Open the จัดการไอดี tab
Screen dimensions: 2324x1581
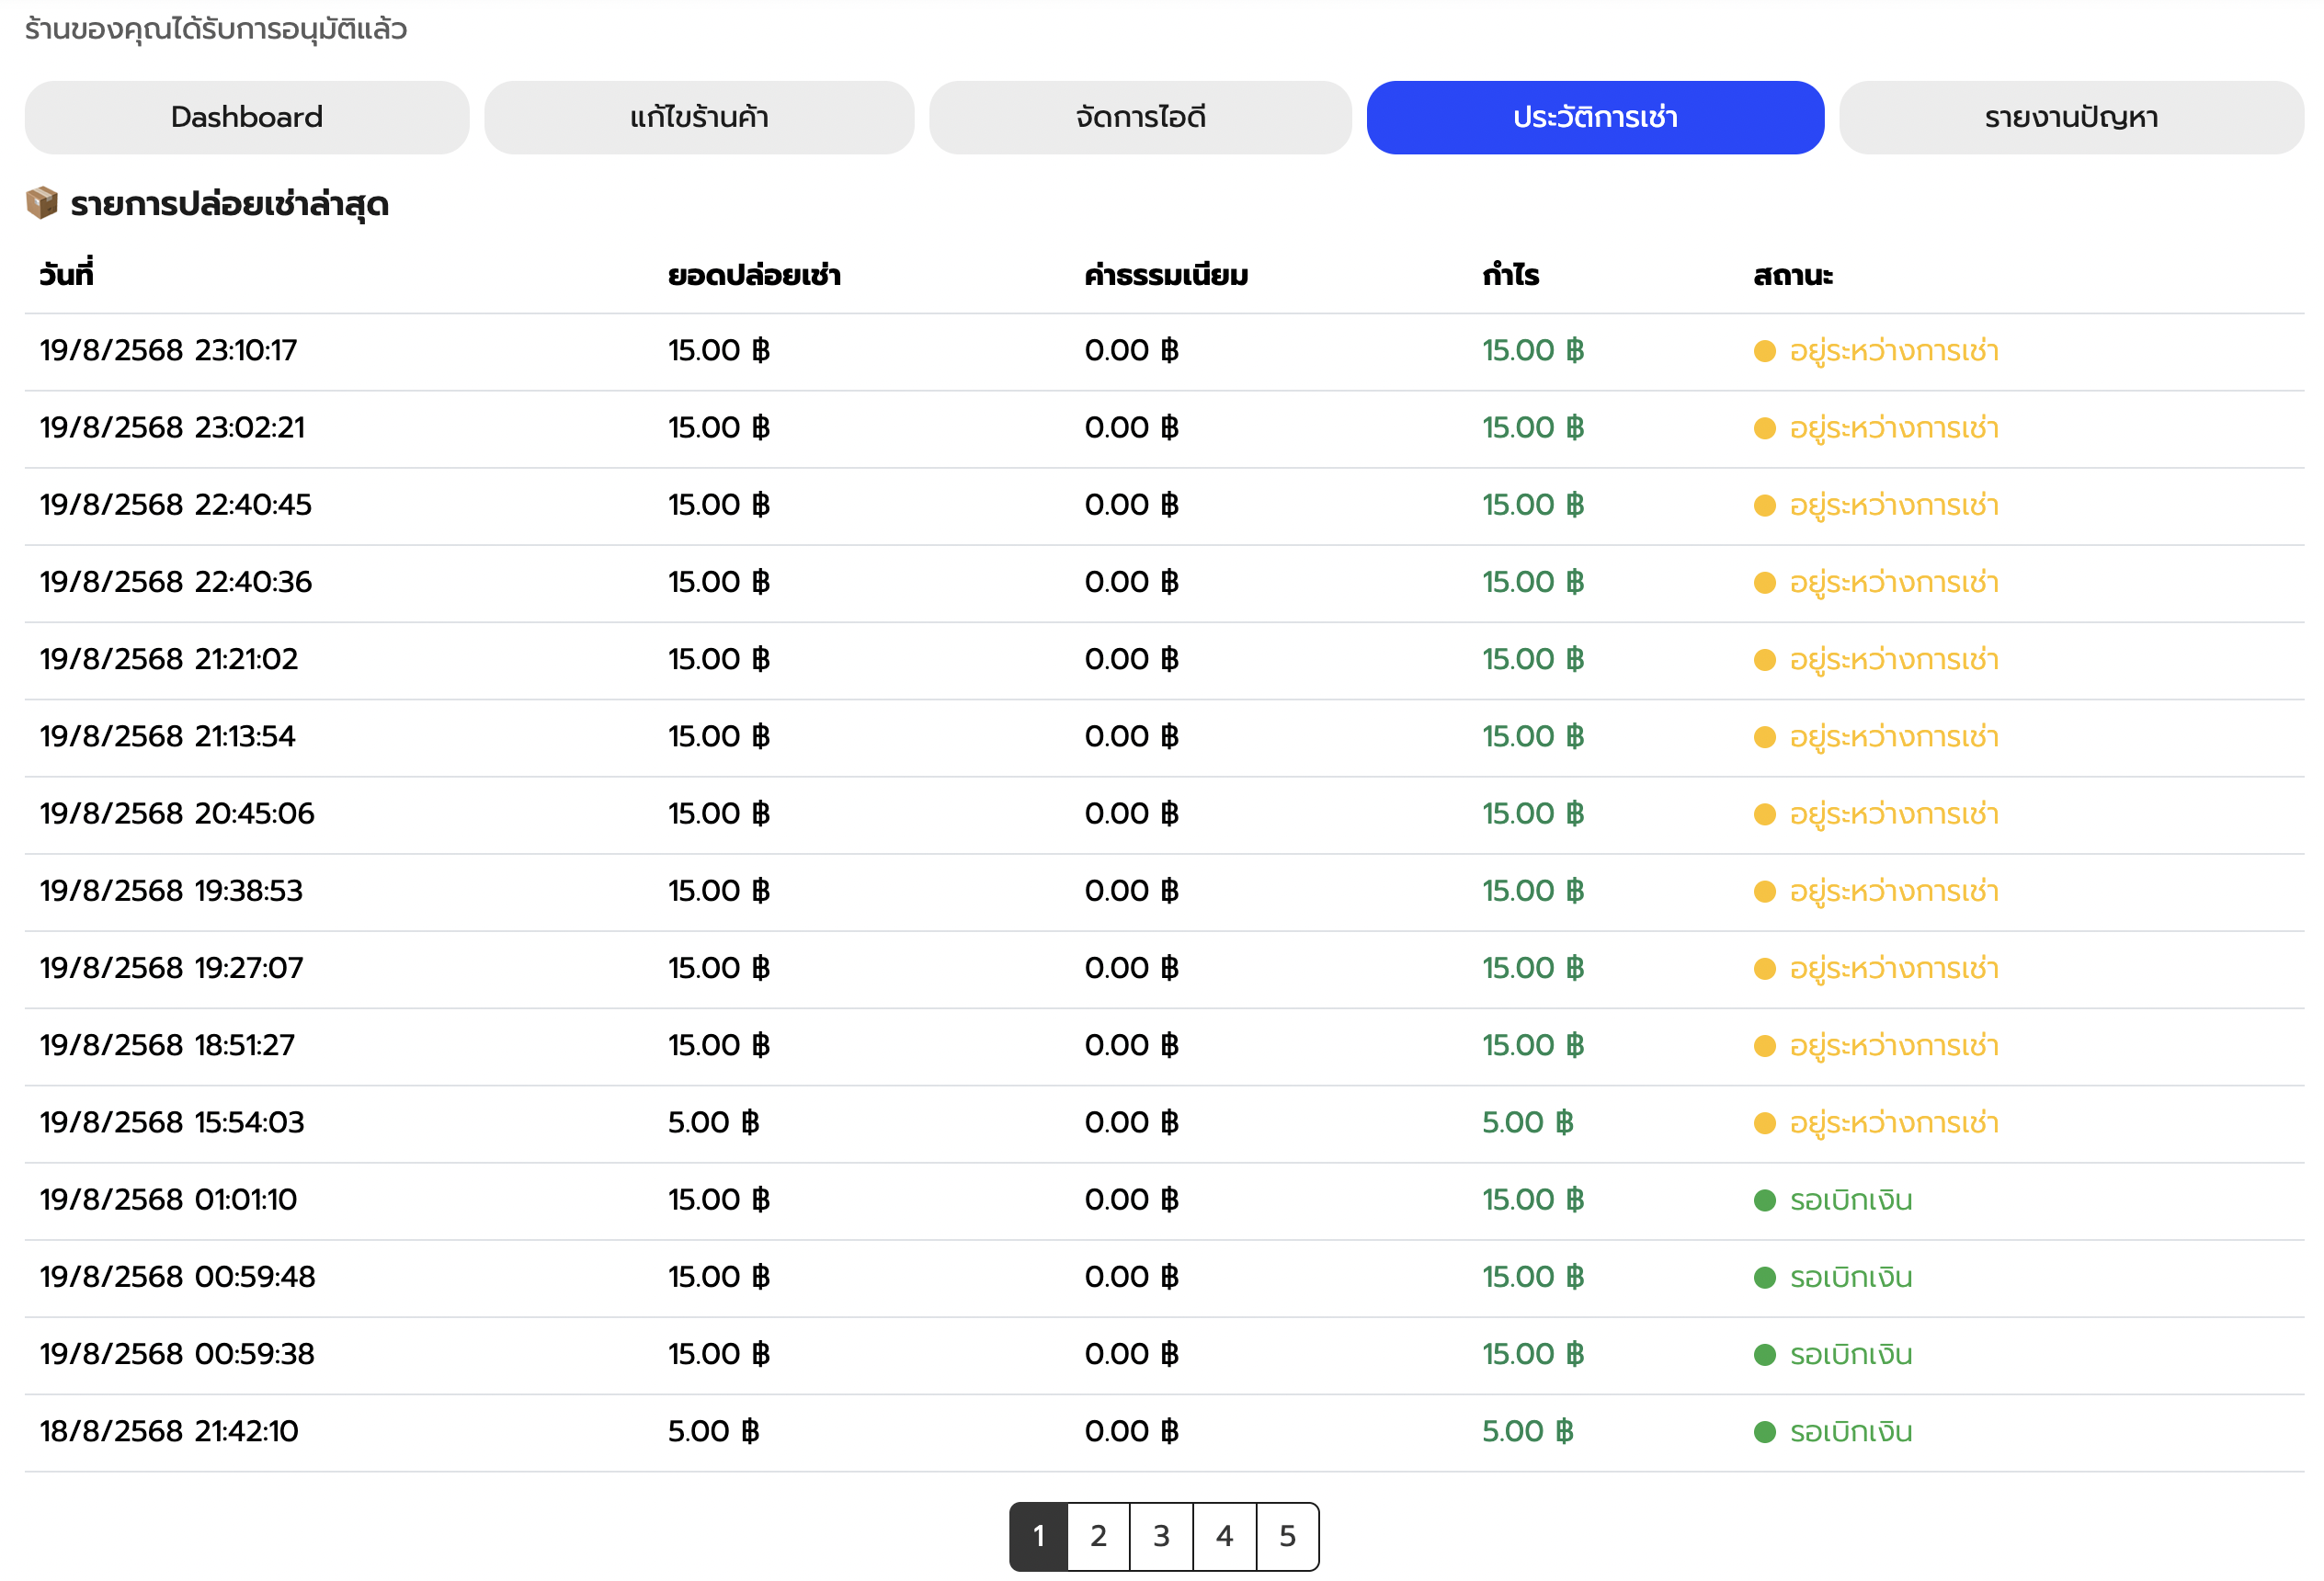click(1140, 117)
